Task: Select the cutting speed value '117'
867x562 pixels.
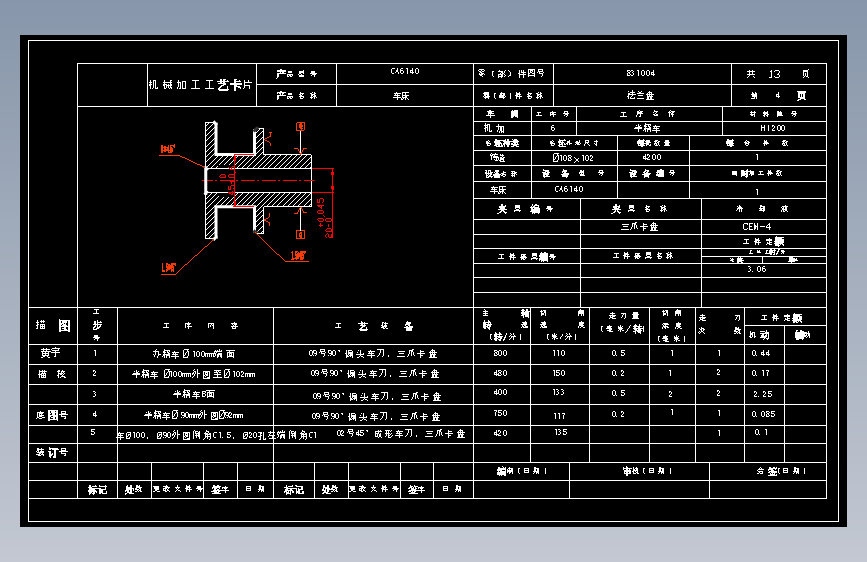Action: (x=560, y=416)
